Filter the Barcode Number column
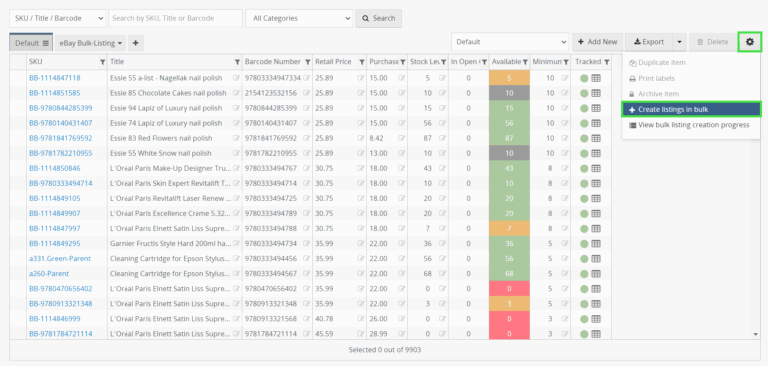This screenshot has height=366, width=768. (308, 62)
